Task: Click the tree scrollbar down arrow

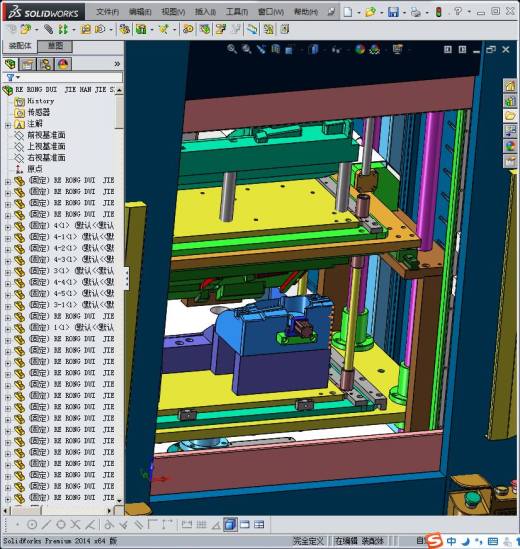Action: tap(119, 501)
